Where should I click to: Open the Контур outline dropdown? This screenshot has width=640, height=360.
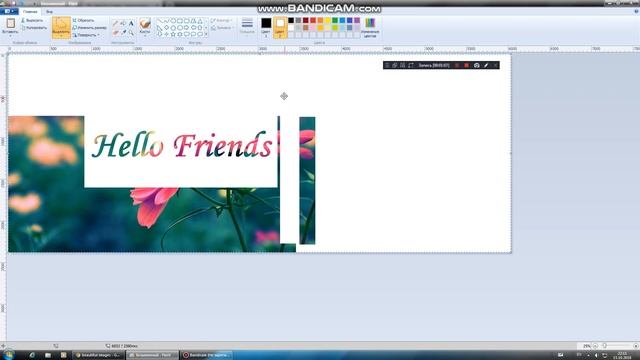pyautogui.click(x=222, y=20)
